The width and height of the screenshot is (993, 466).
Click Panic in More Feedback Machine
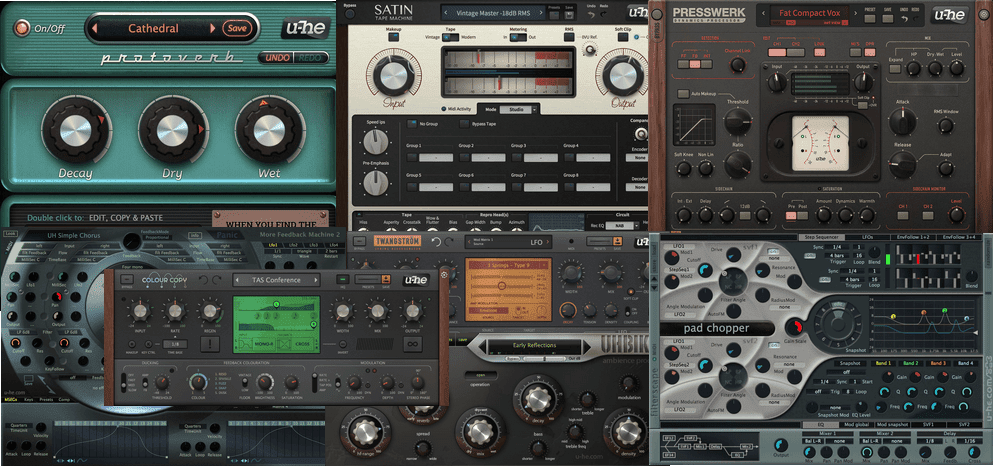(228, 234)
